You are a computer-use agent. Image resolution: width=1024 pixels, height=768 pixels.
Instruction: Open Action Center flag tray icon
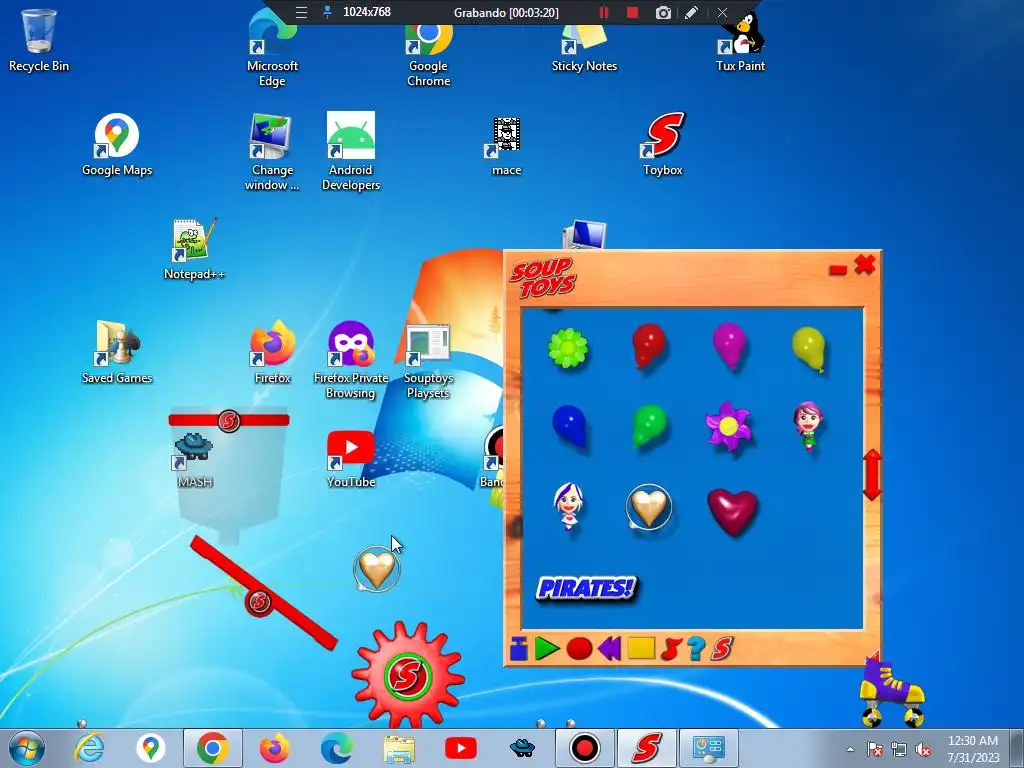coord(874,749)
